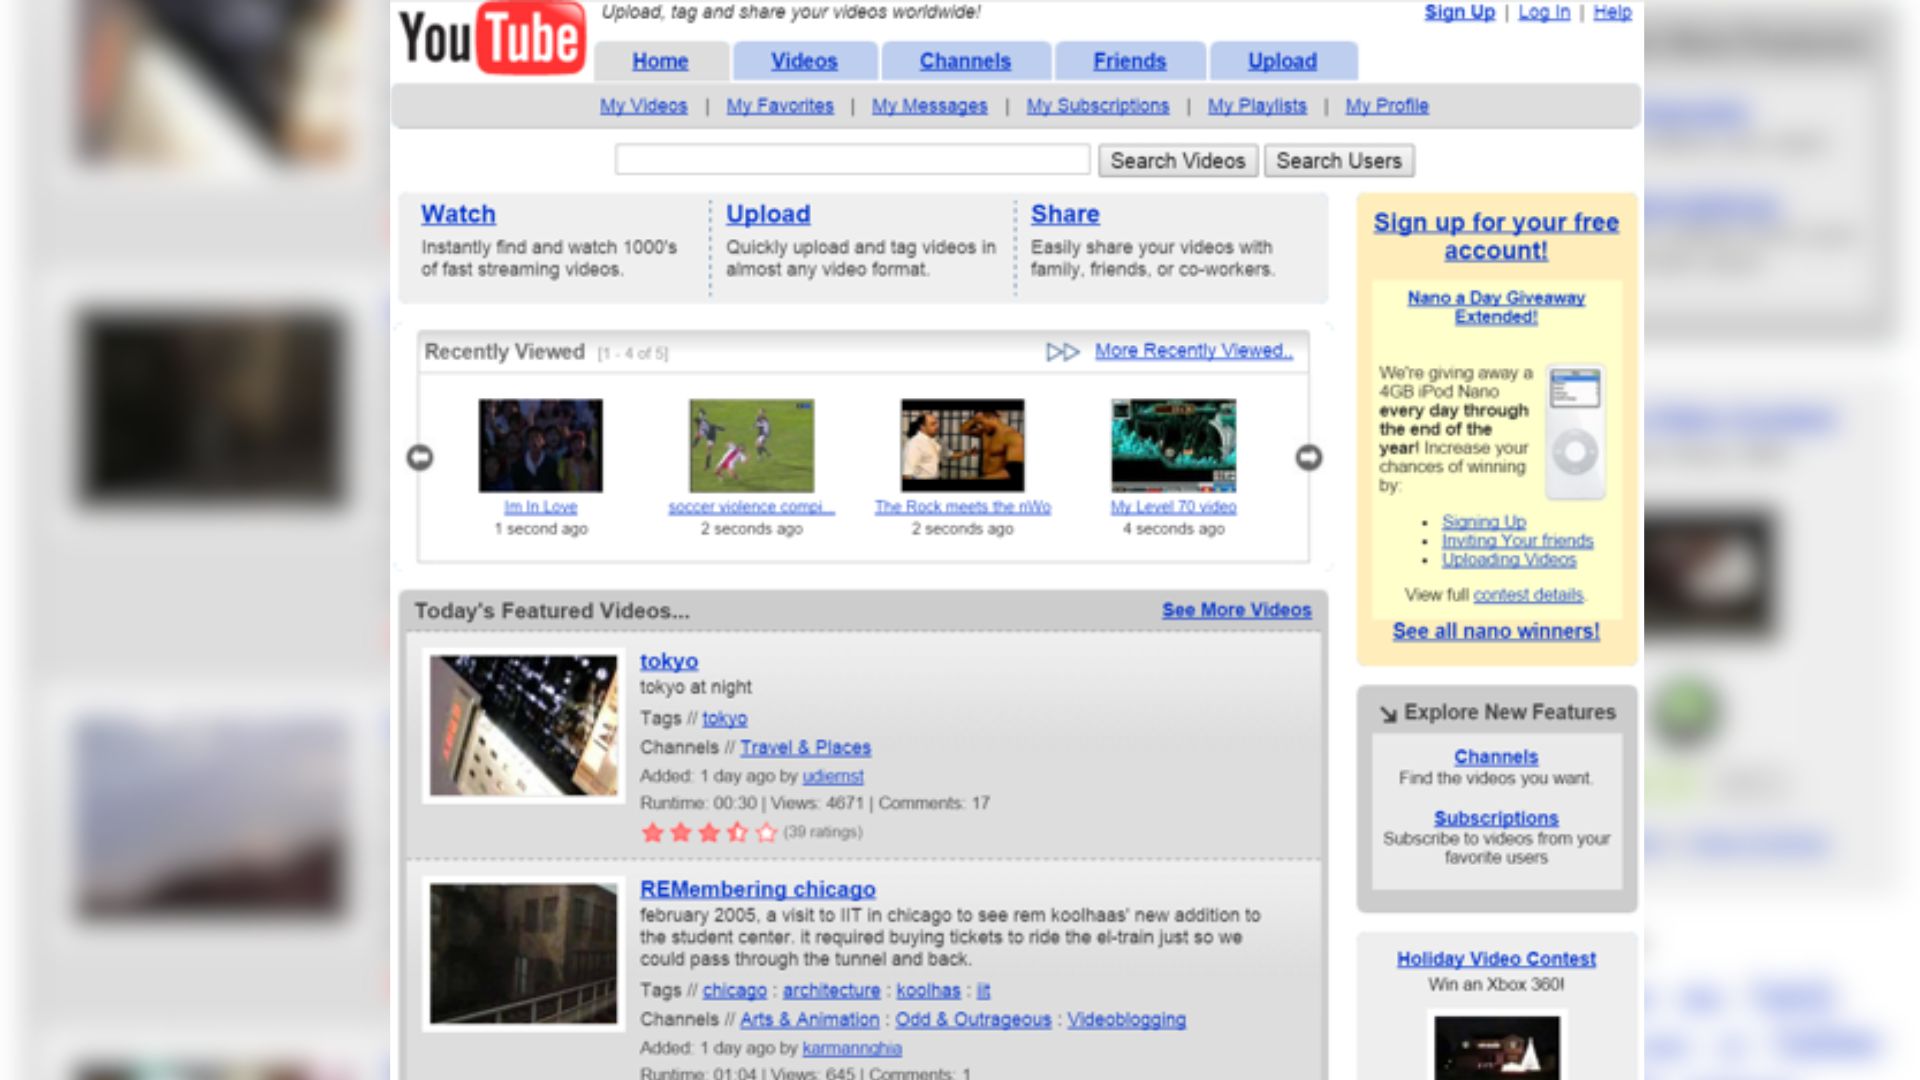Open the Help link

click(x=1612, y=12)
